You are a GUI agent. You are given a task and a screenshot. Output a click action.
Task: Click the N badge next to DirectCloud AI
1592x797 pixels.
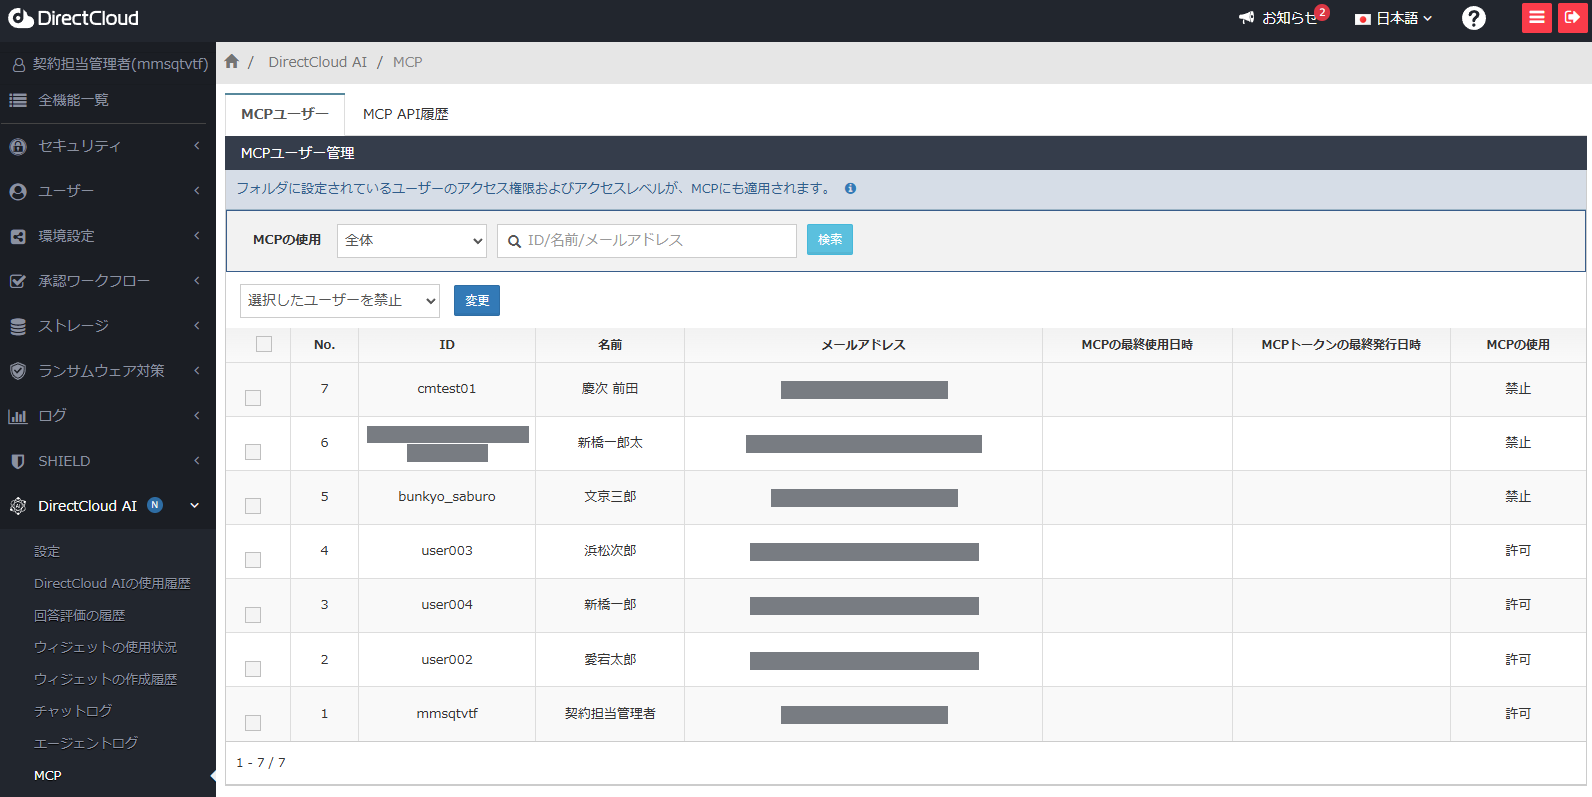[155, 505]
